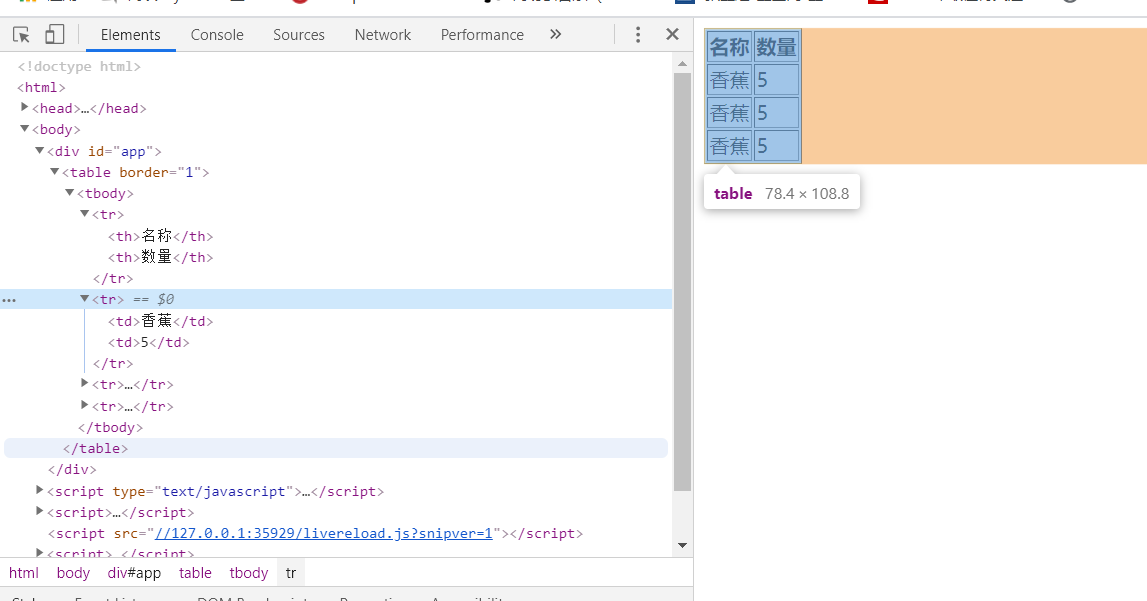The height and width of the screenshot is (601, 1147).
Task: Toggle the device toolbar icon
Action: click(x=55, y=34)
